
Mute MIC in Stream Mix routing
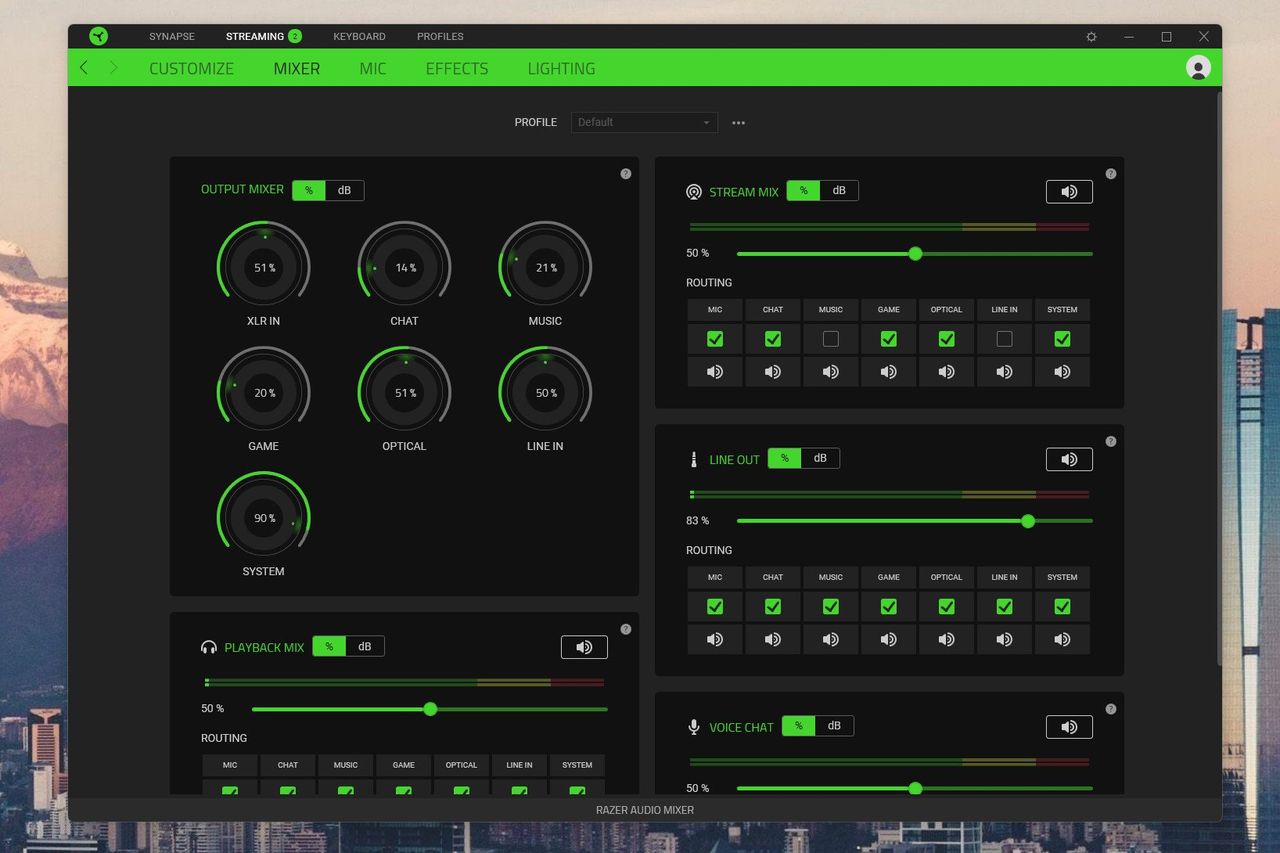coord(715,372)
